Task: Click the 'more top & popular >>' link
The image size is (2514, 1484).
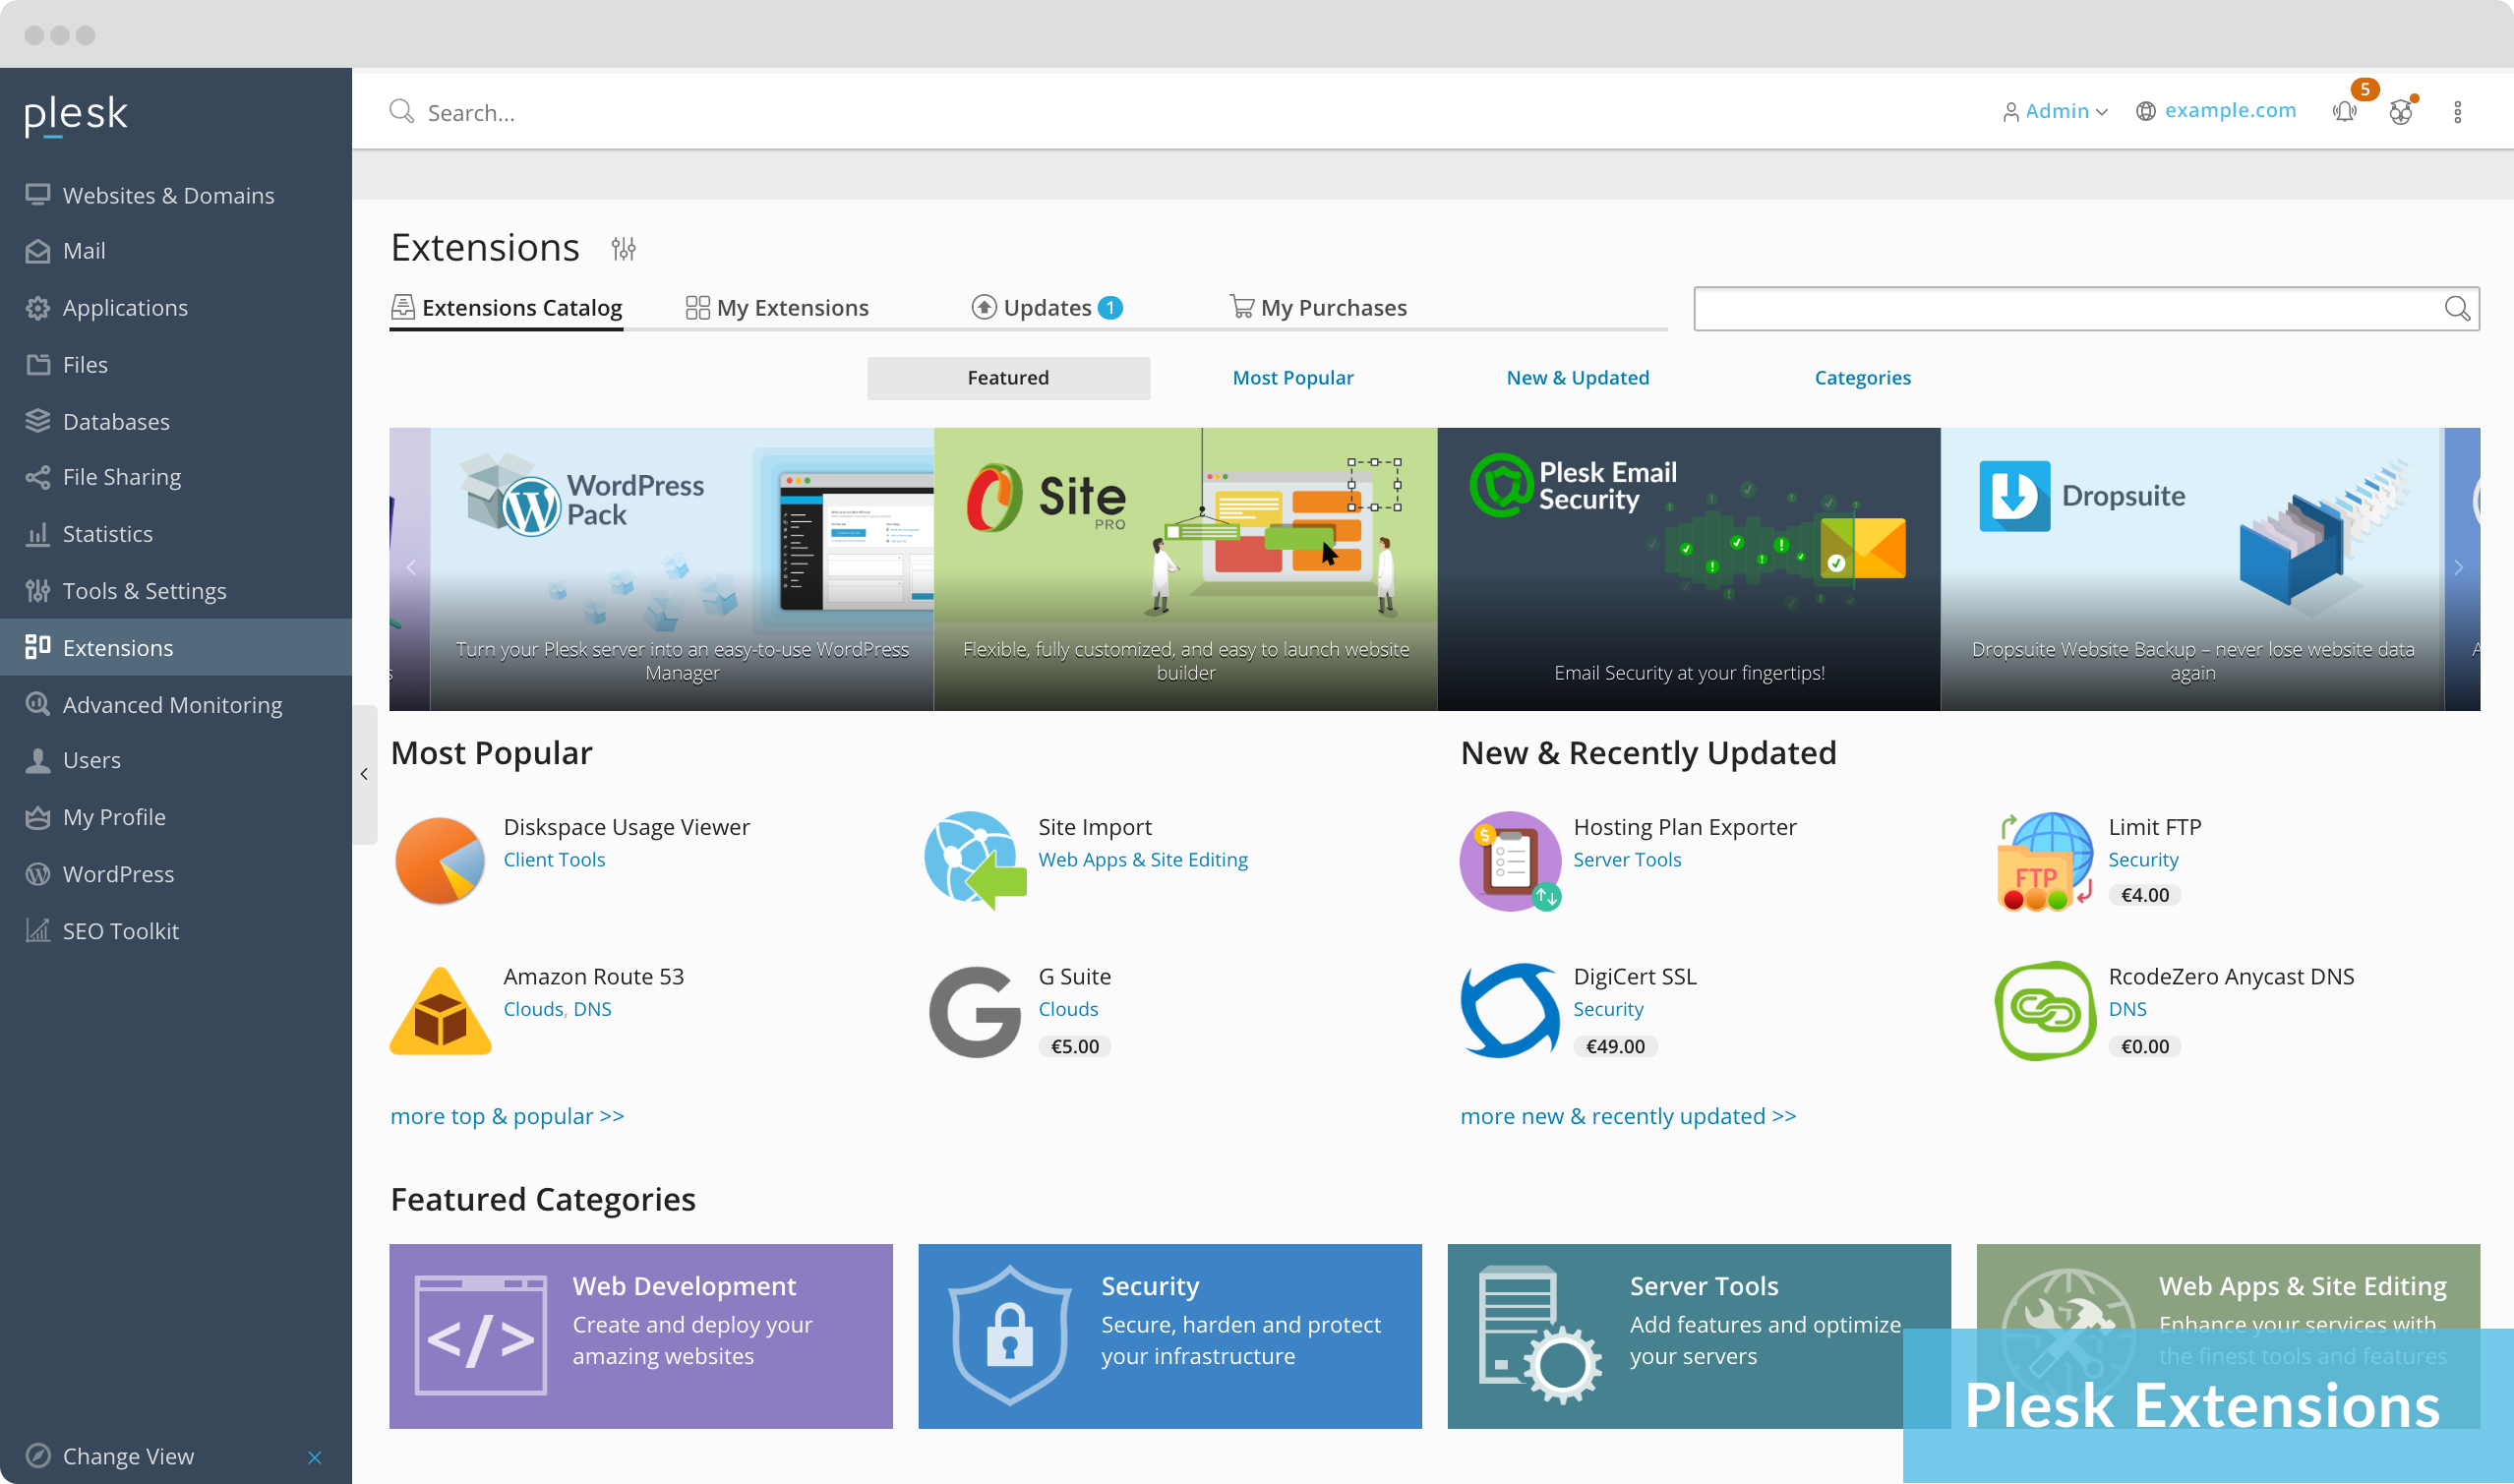Action: (x=506, y=1116)
